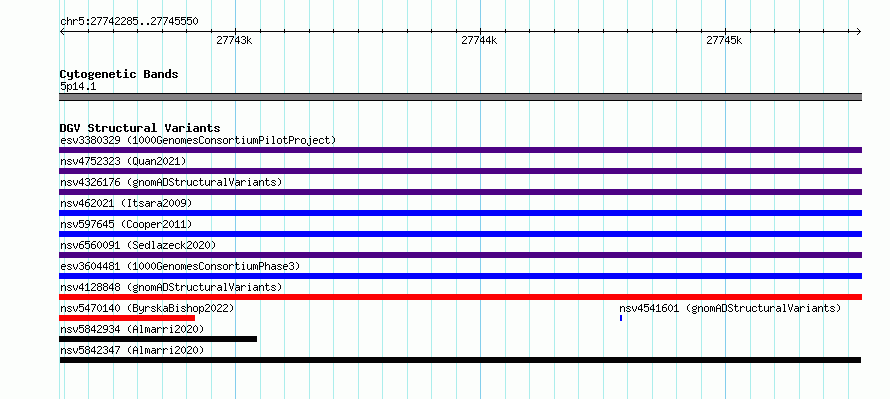Click the red bar under nsv4128848
The width and height of the screenshot is (890, 399).
tap(460, 297)
